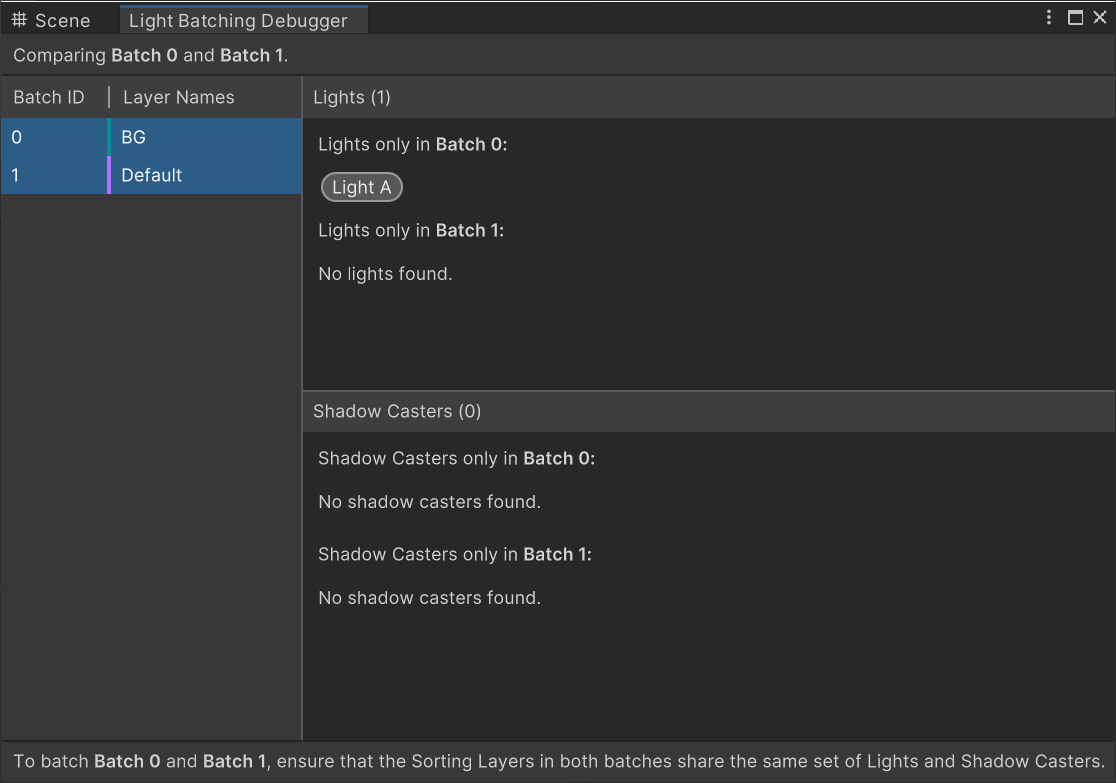This screenshot has height=783, width=1116.
Task: Click the No lights found message
Action: pyautogui.click(x=385, y=273)
